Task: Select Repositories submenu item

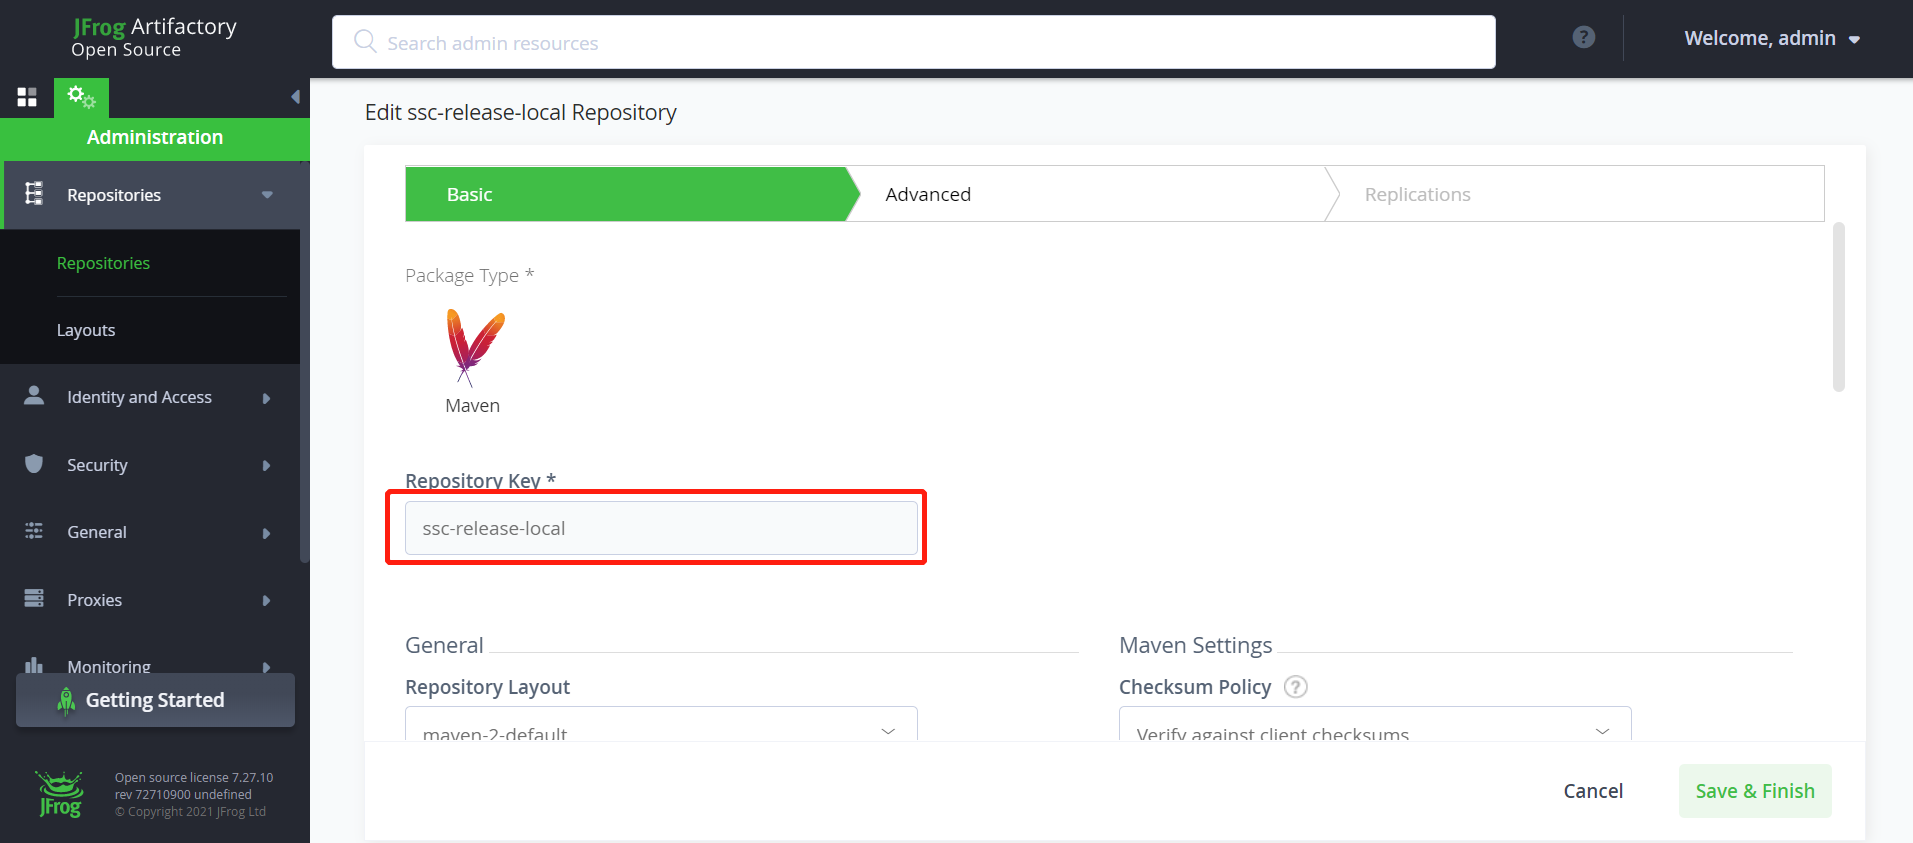Action: 103,263
